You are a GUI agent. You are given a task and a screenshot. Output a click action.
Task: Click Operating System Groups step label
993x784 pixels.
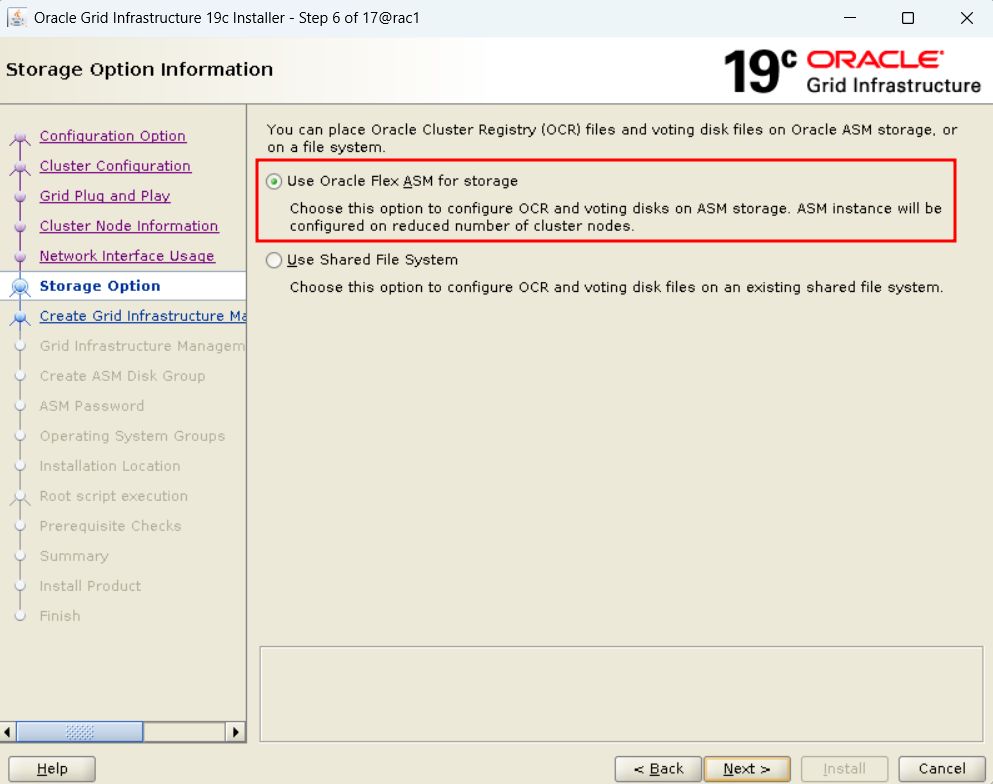(x=132, y=436)
